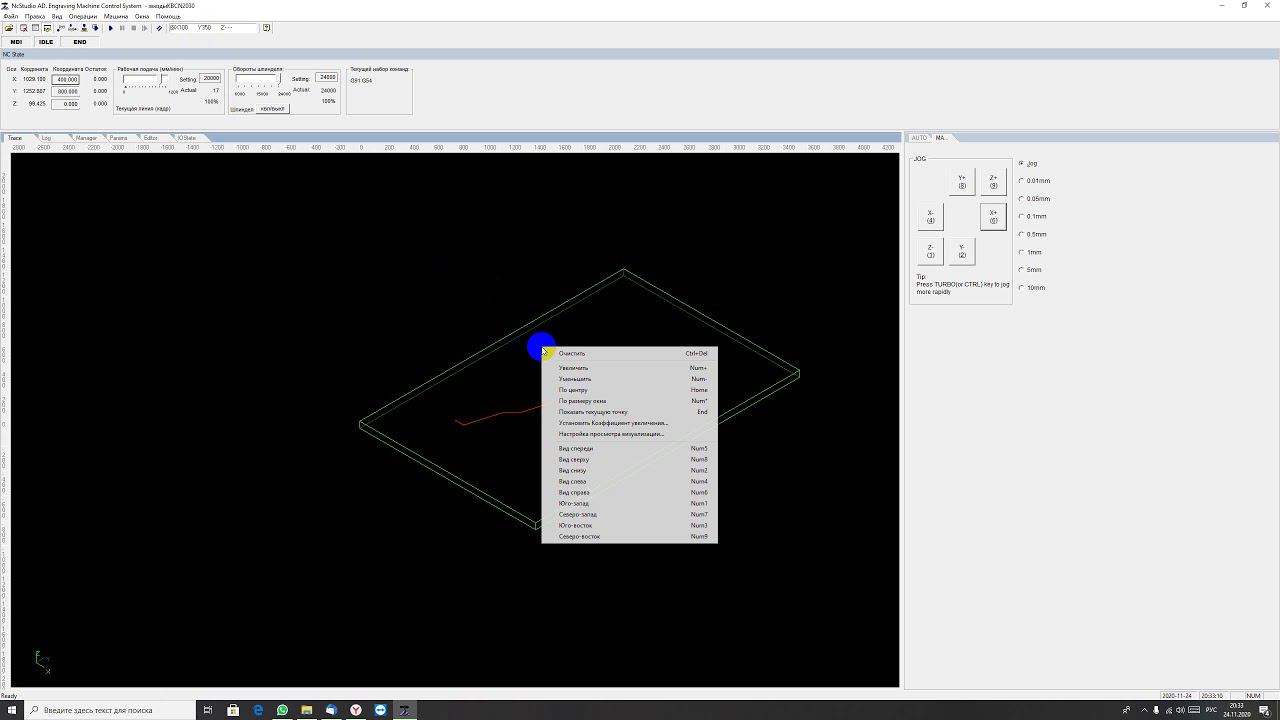Select Юго-запад isometric view
Screen dimensions: 1280x720
tap(629, 503)
